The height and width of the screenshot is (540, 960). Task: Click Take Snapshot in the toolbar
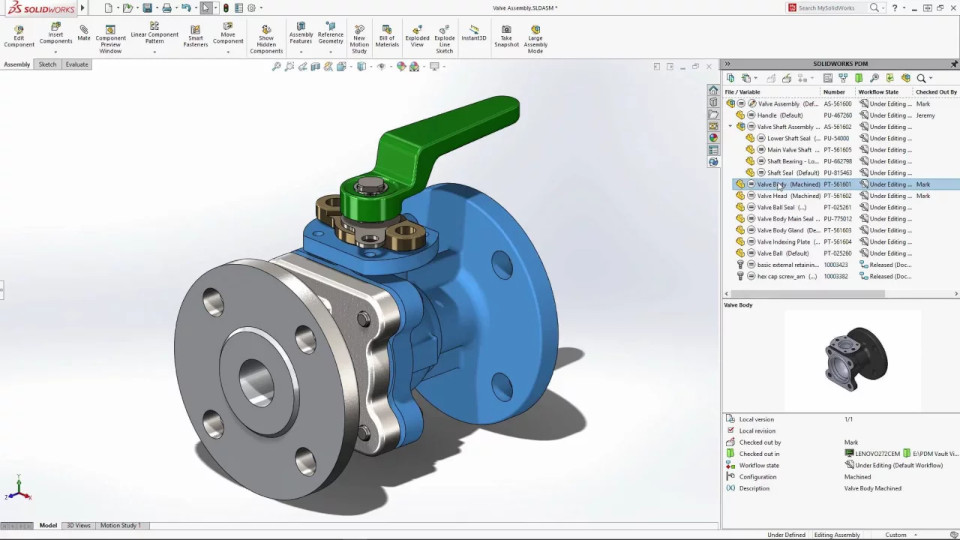coord(507,36)
